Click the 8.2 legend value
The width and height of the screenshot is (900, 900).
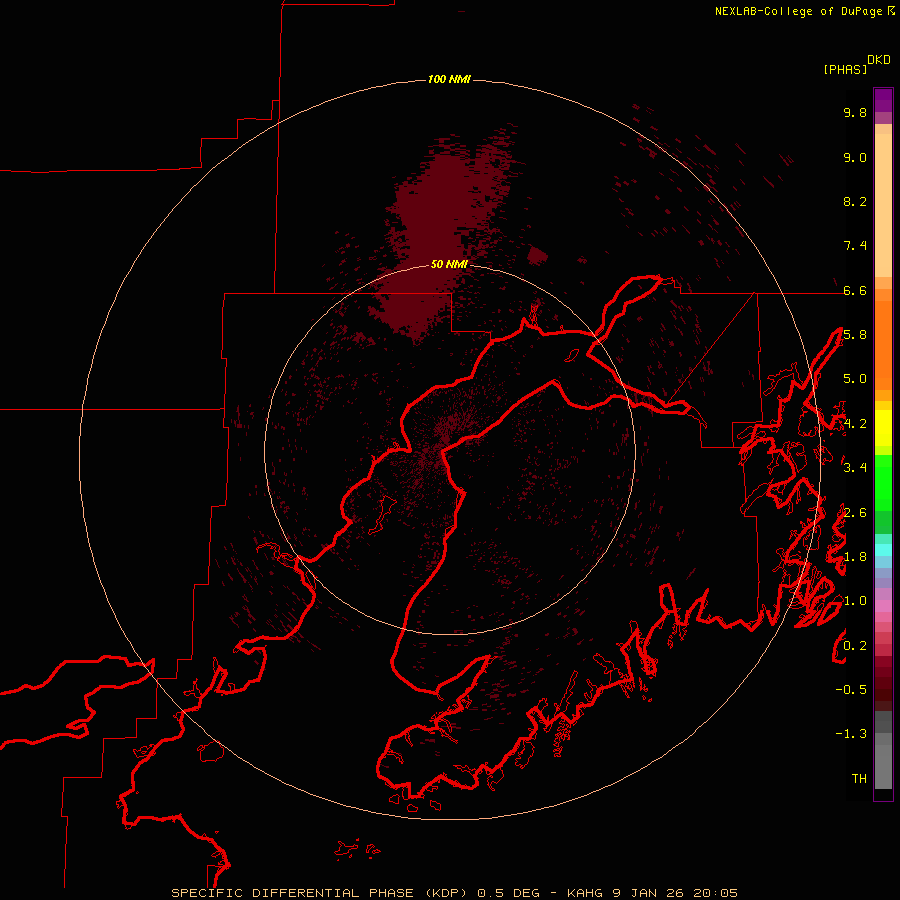(855, 201)
